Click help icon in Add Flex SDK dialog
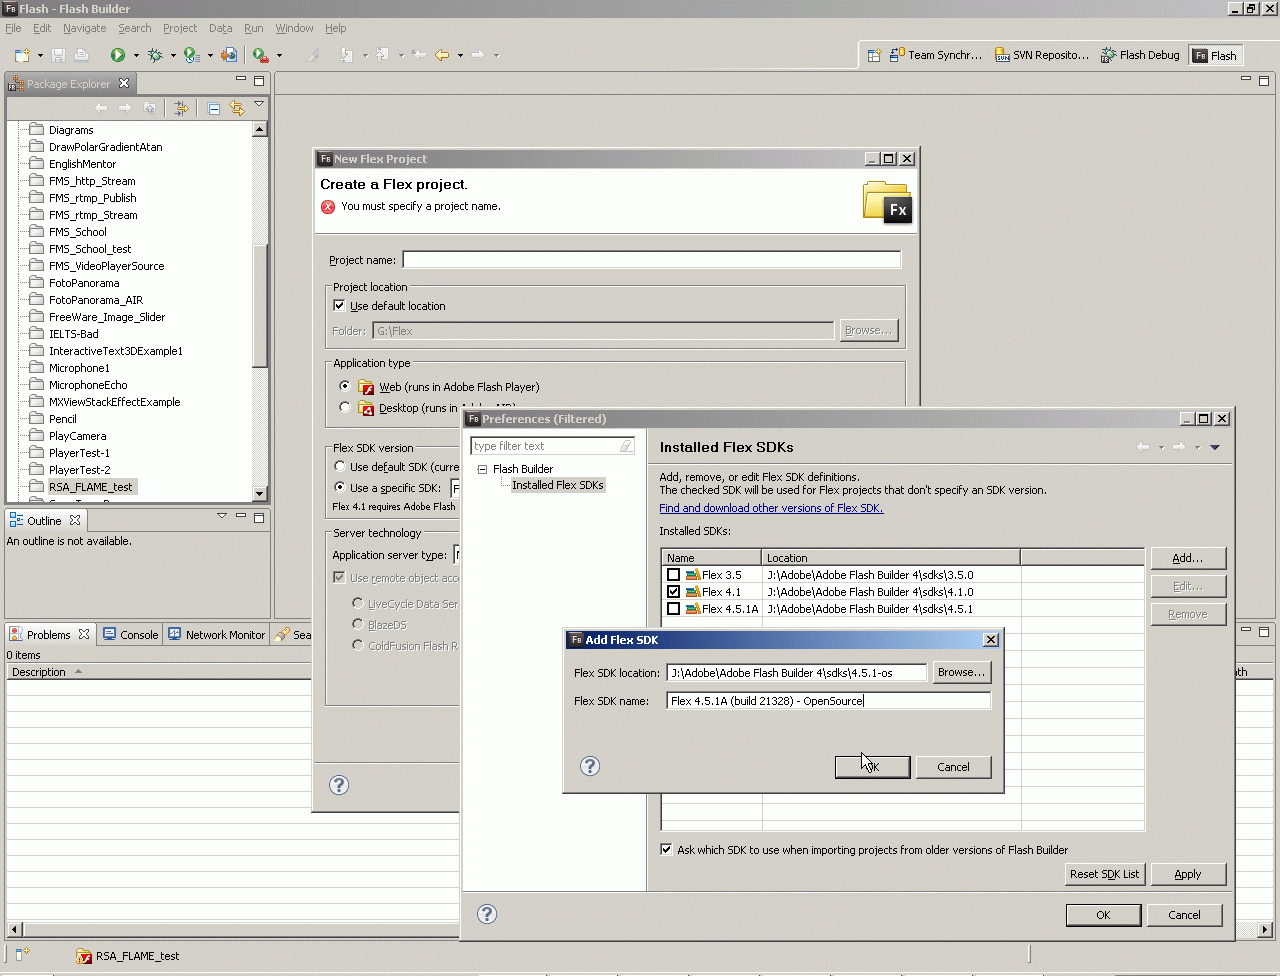This screenshot has height=976, width=1280. (590, 766)
